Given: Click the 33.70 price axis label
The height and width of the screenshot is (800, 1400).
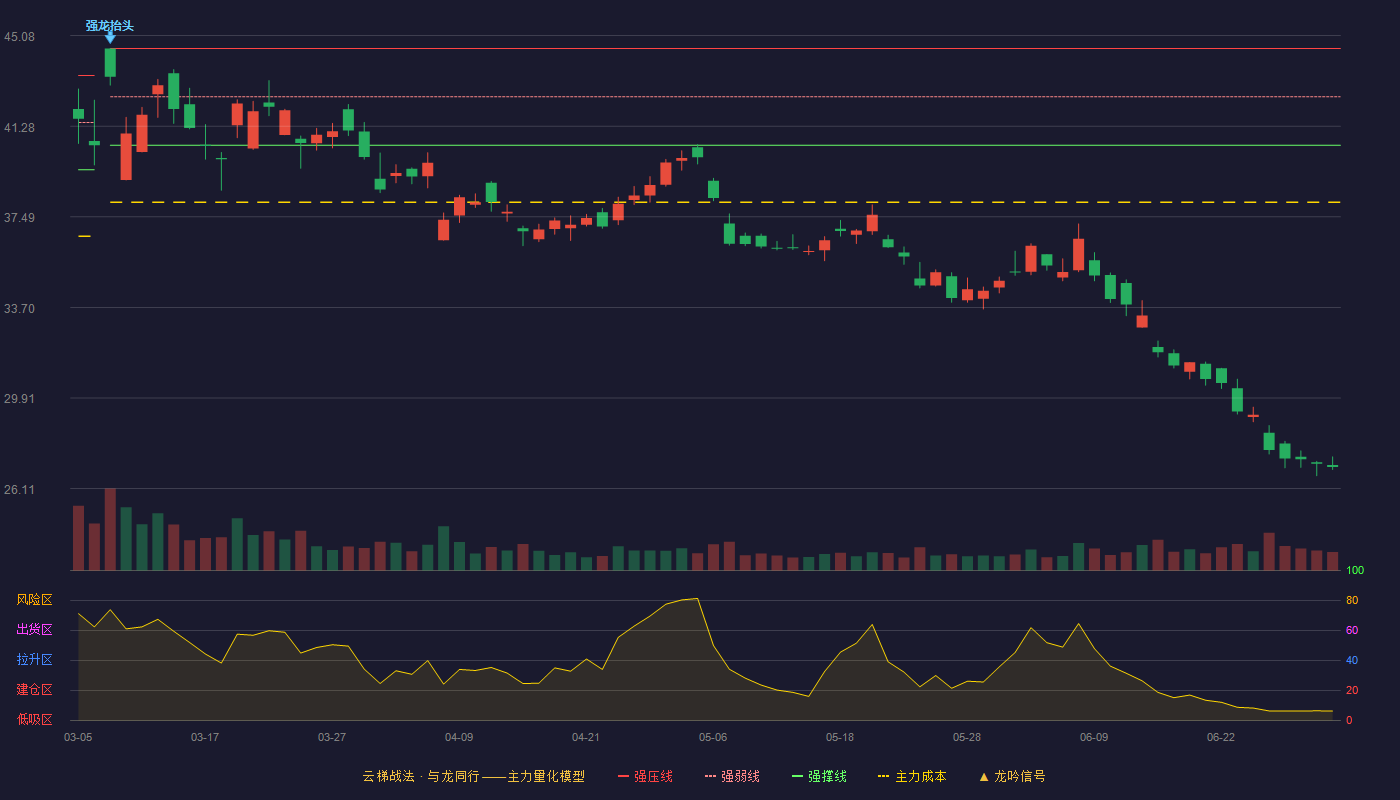Looking at the screenshot, I should click(x=19, y=309).
